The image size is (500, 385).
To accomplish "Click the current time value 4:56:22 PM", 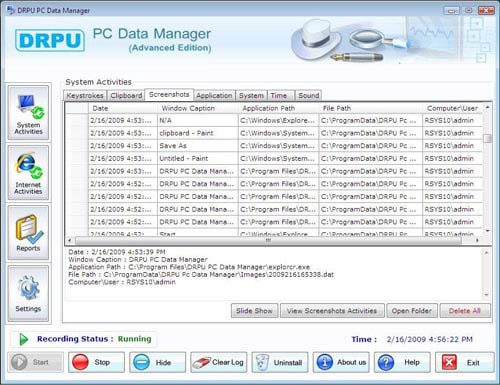I will click(451, 339).
